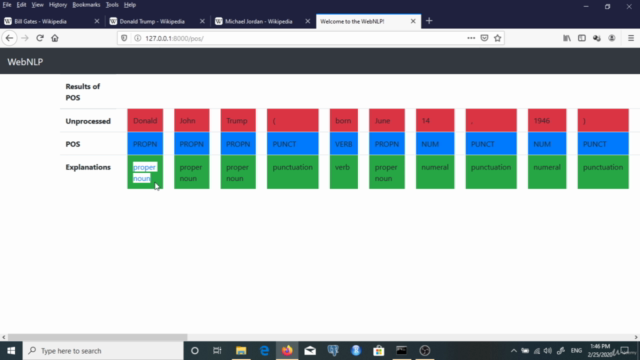This screenshot has width=640, height=360.
Task: Open File Explorer from taskbar
Action: 241,351
